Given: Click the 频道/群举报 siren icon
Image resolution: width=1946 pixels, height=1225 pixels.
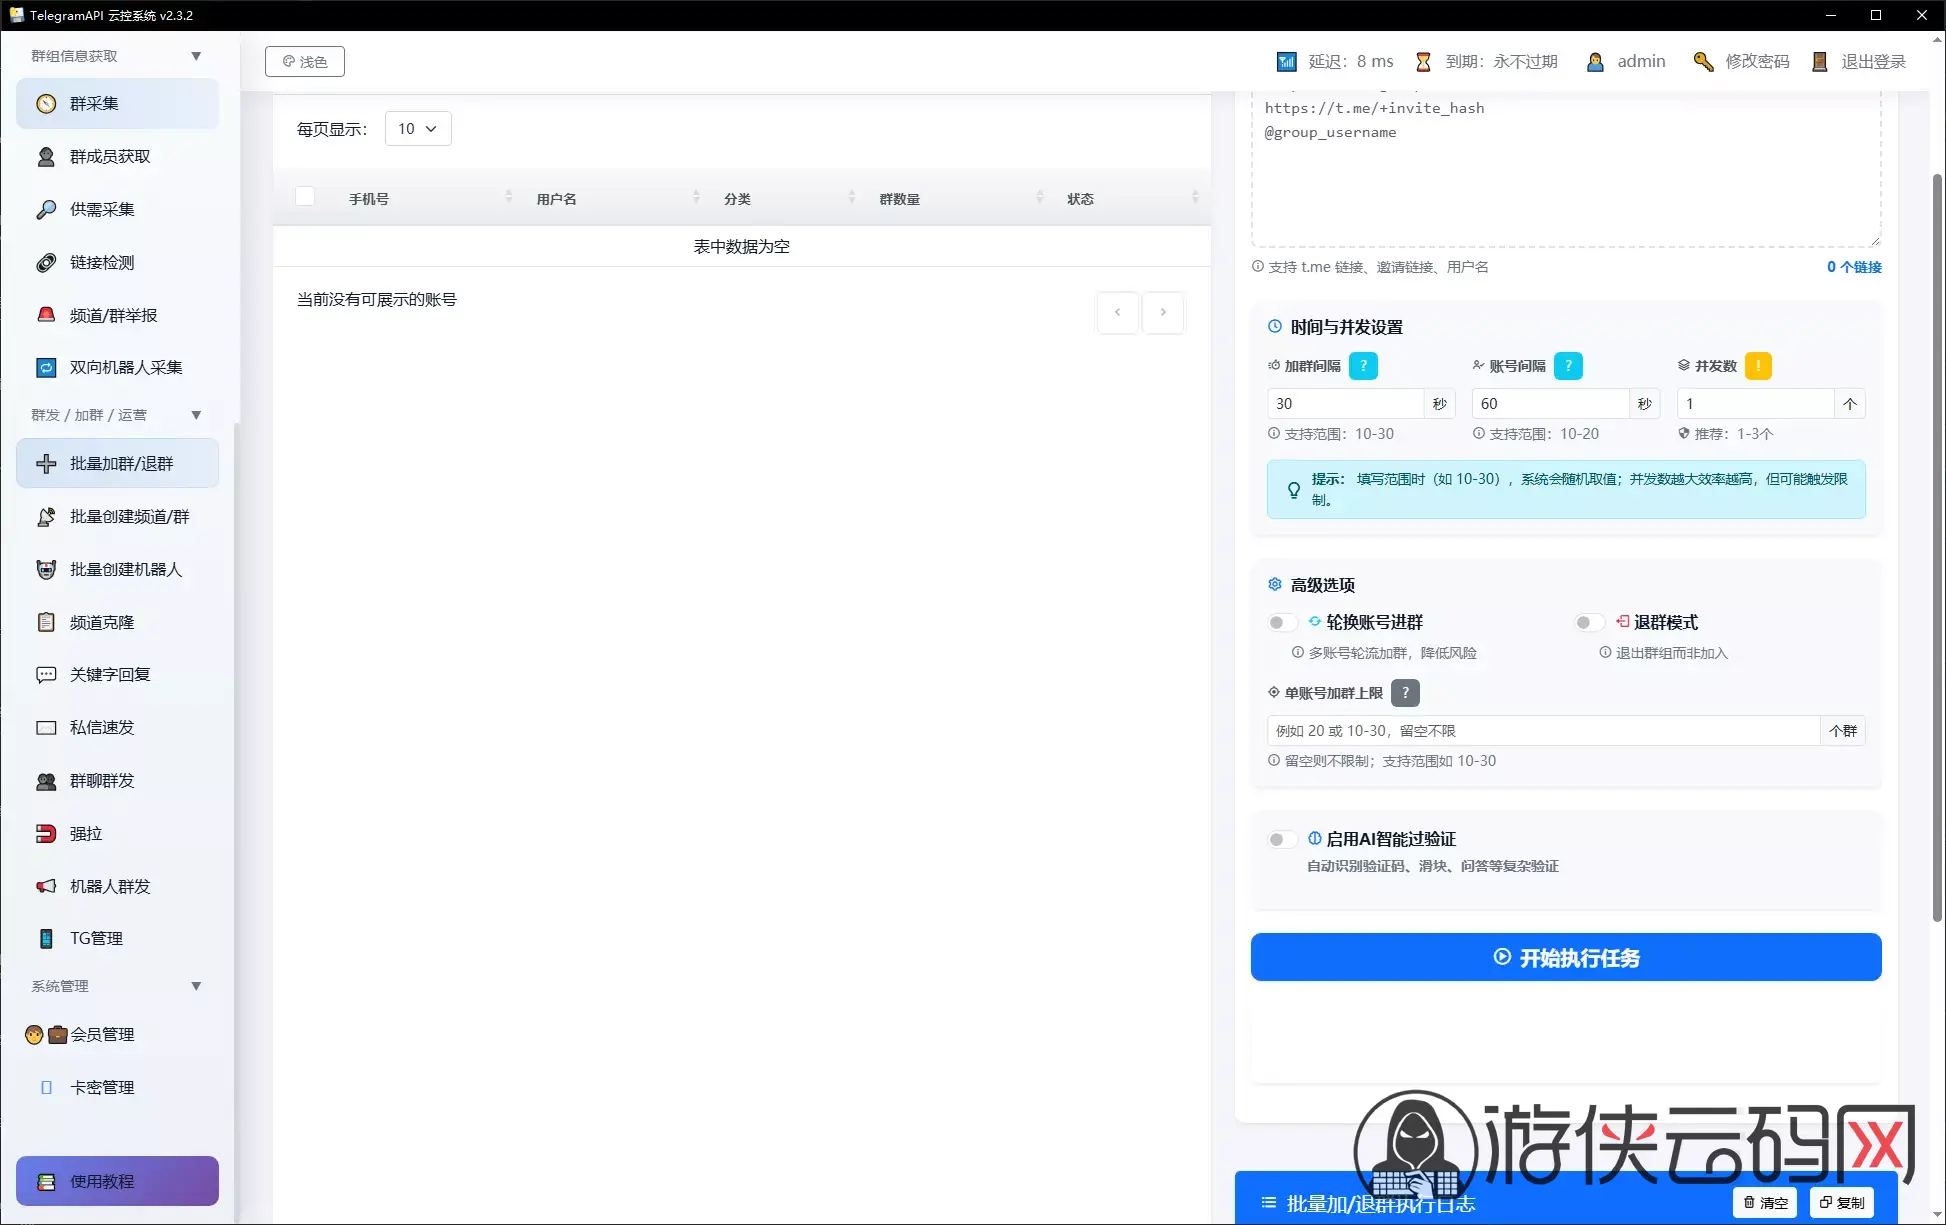Looking at the screenshot, I should [46, 315].
